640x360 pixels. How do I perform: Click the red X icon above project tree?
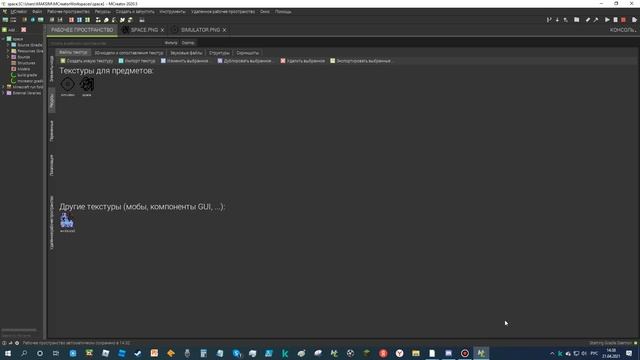click(x=23, y=30)
